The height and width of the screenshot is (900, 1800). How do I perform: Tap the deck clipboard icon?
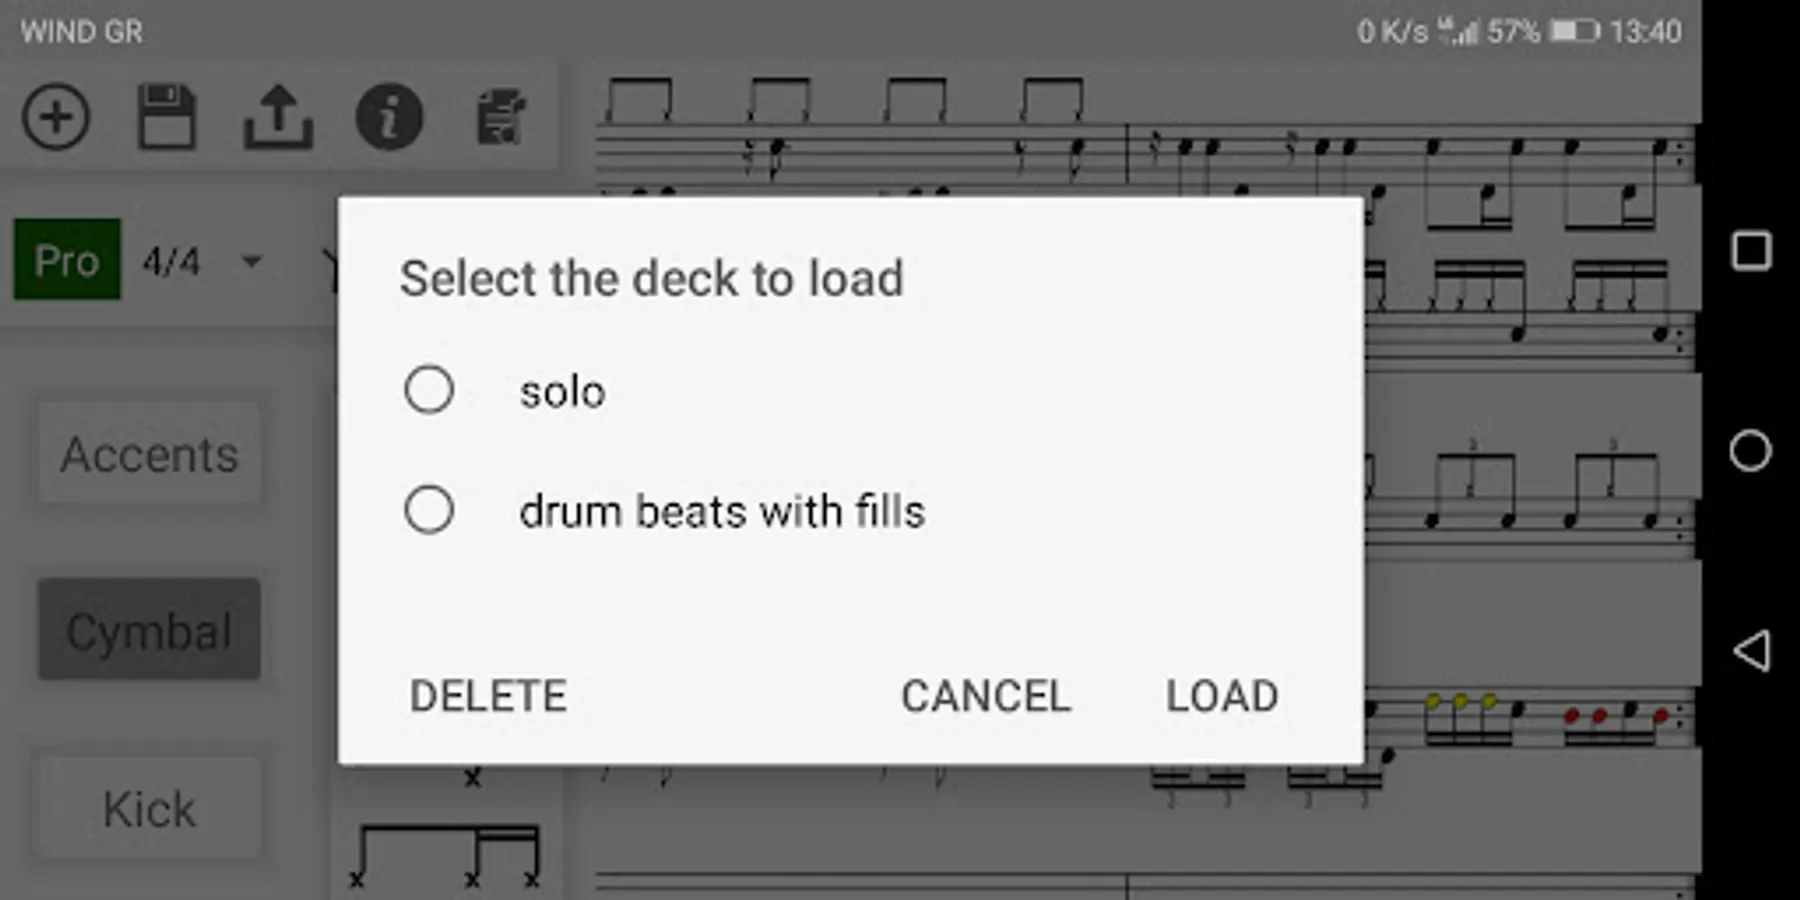pyautogui.click(x=500, y=117)
